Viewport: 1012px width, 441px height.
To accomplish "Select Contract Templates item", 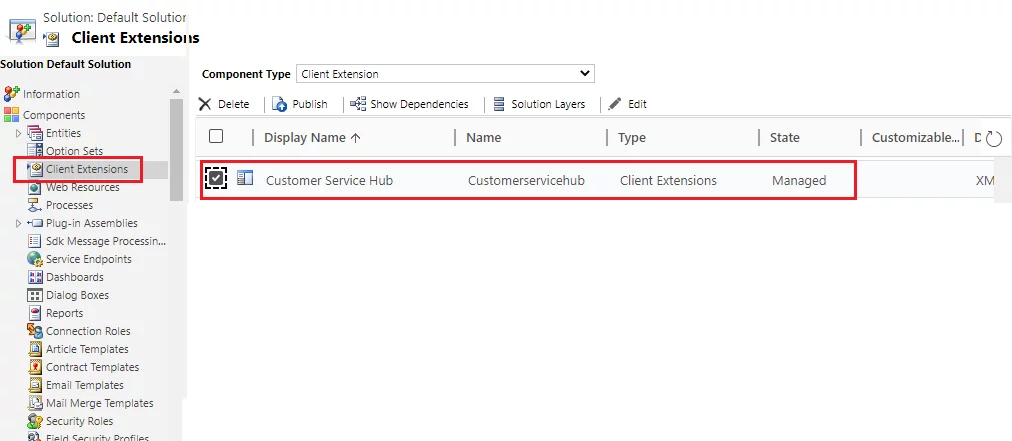I will pos(92,368).
